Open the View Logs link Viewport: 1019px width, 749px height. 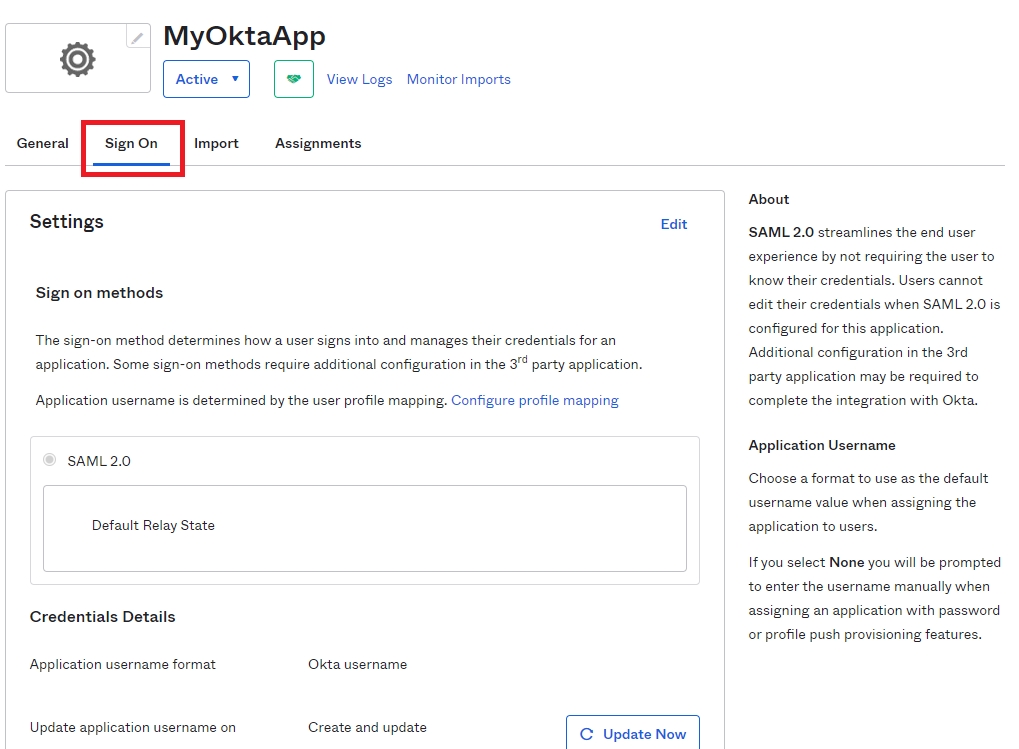pos(359,79)
